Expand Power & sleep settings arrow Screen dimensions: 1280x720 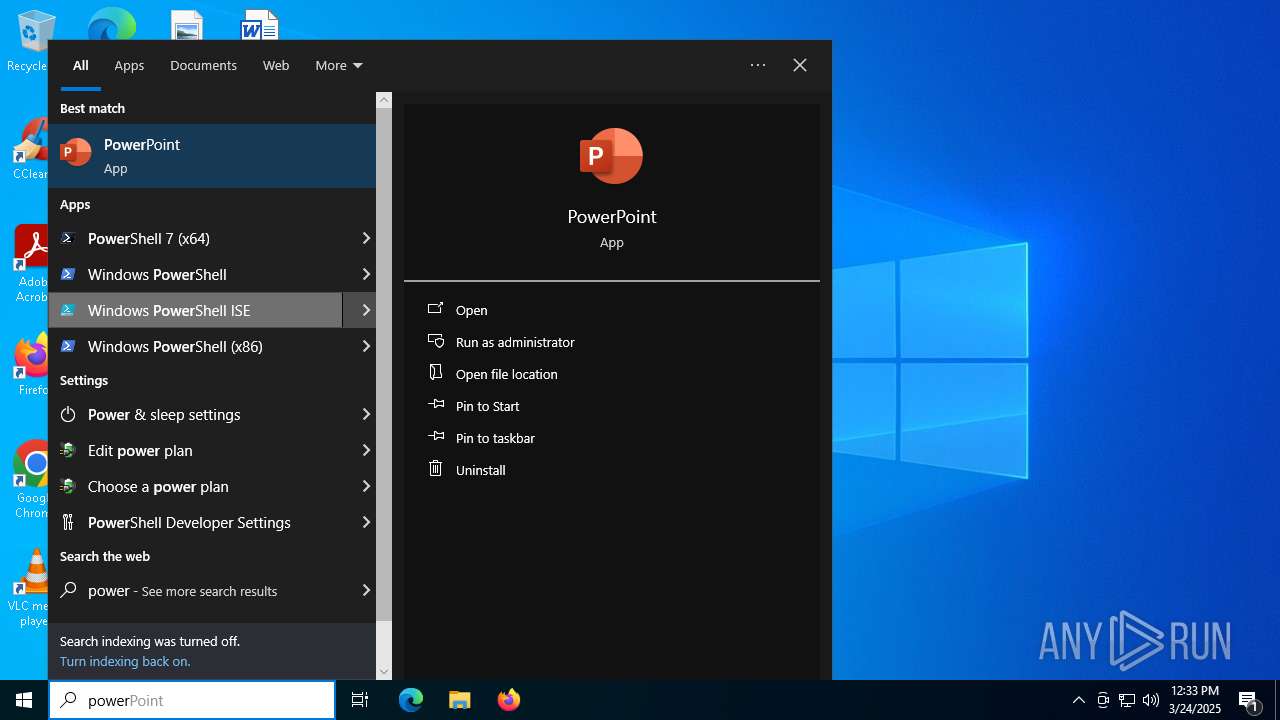point(366,414)
